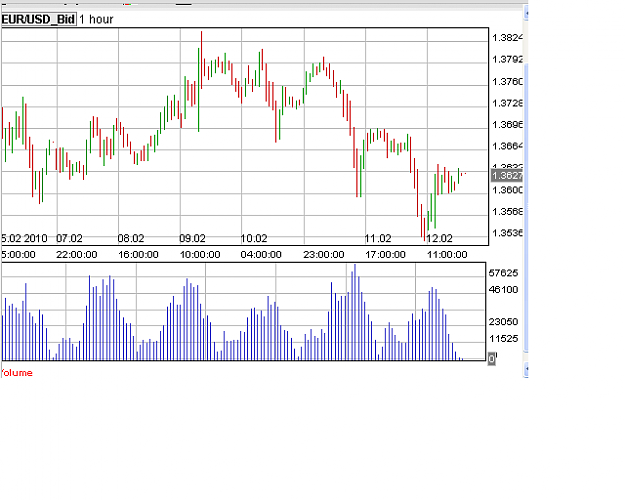625x500 pixels.
Task: Click the 10:00:00 time label
Action: (x=200, y=254)
